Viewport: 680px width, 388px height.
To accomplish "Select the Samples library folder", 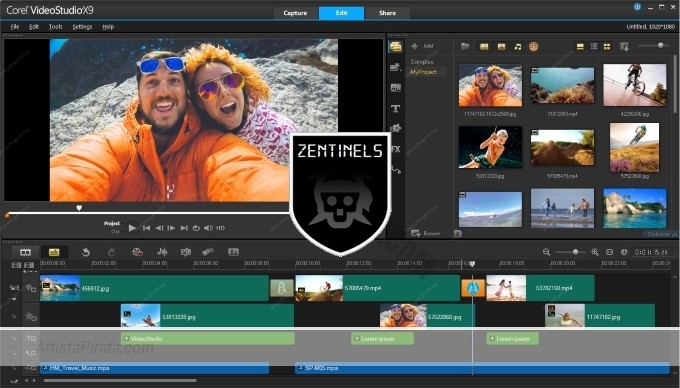I will pos(422,62).
